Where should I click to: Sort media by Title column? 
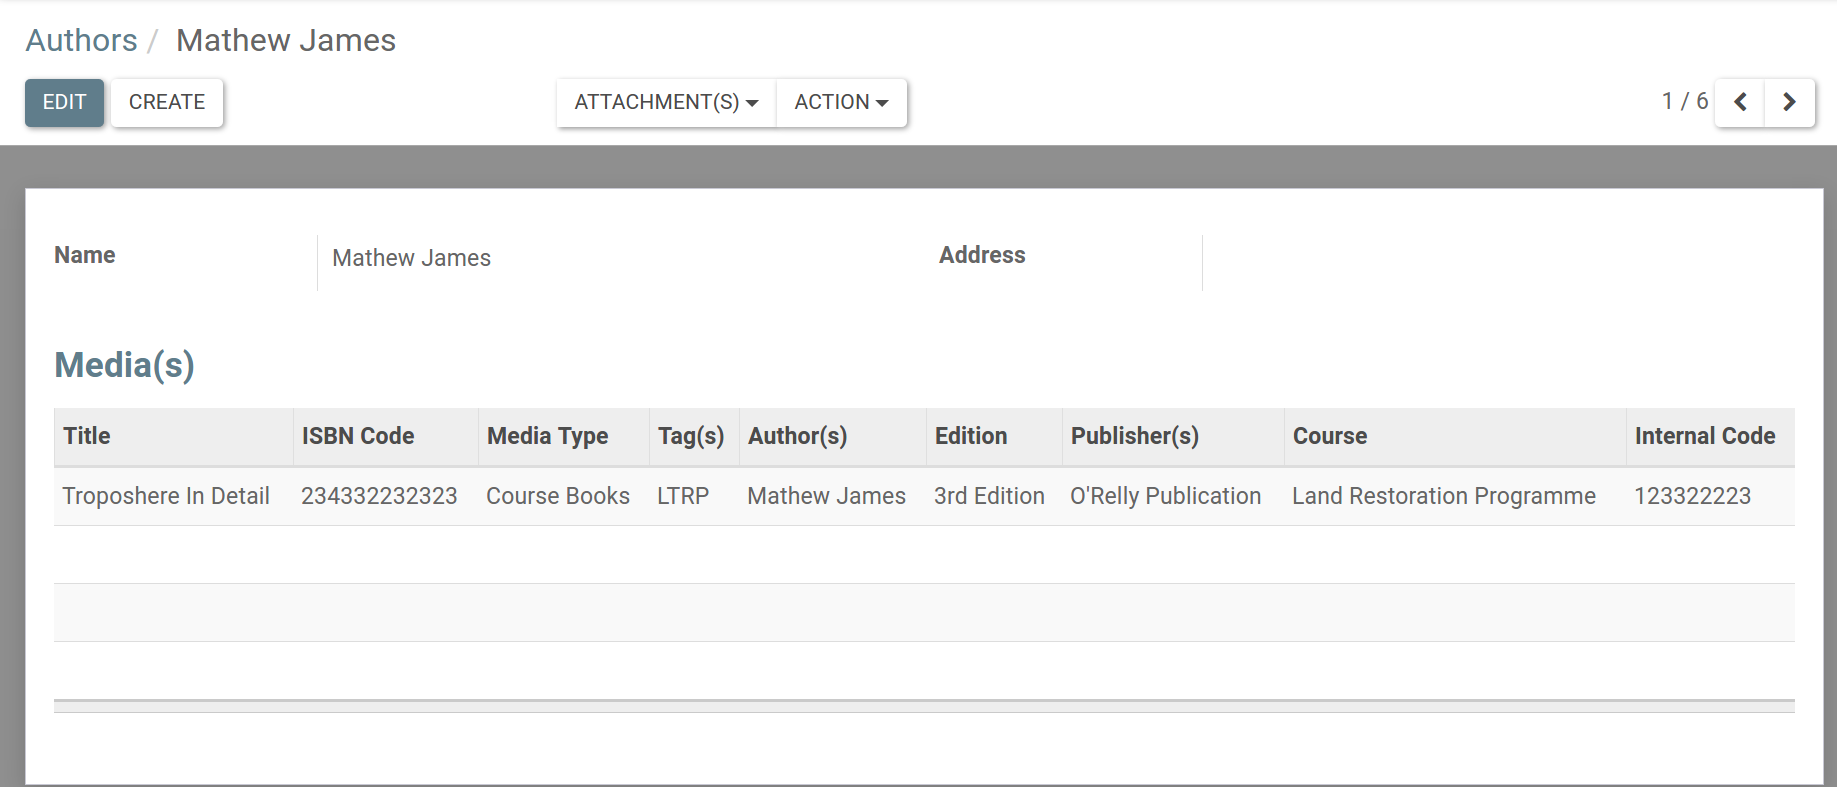pyautogui.click(x=87, y=436)
